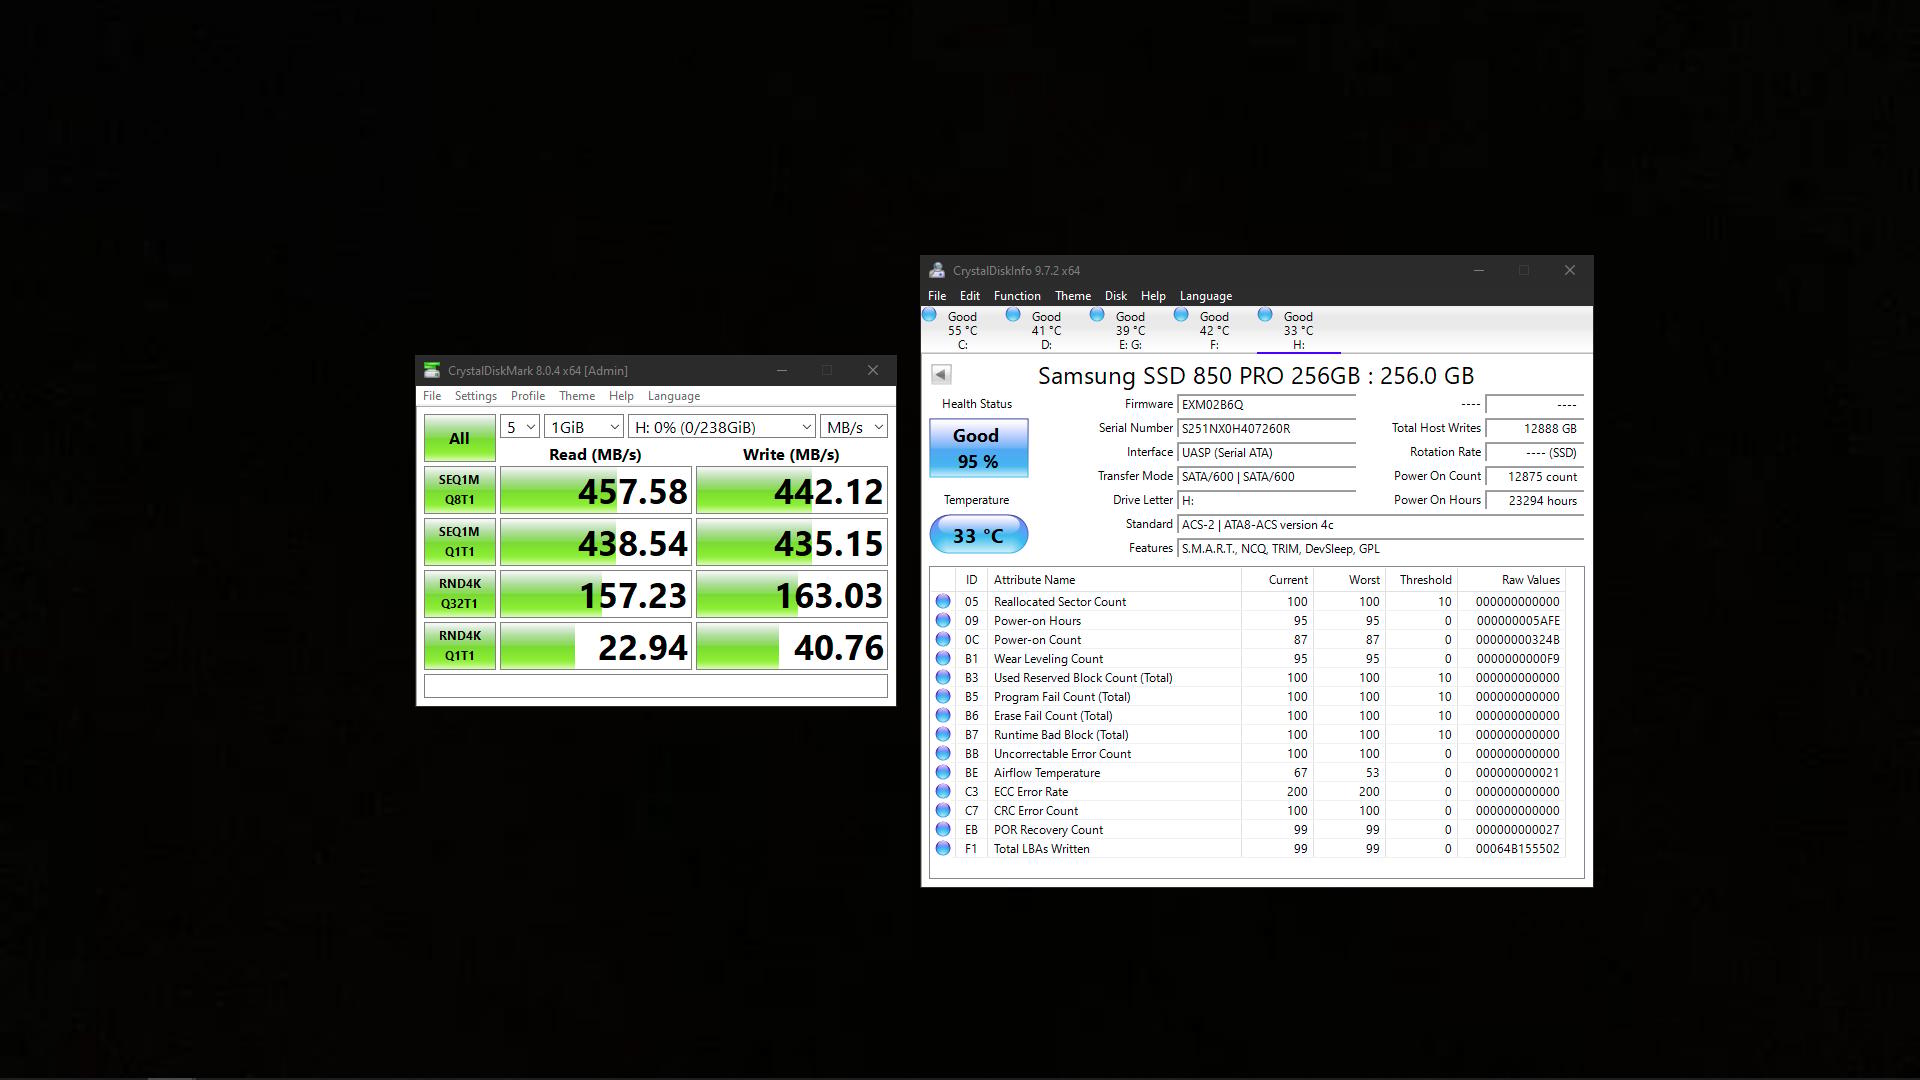Open File menu in CrystalDiskMark
The image size is (1920, 1080).
pyautogui.click(x=432, y=396)
